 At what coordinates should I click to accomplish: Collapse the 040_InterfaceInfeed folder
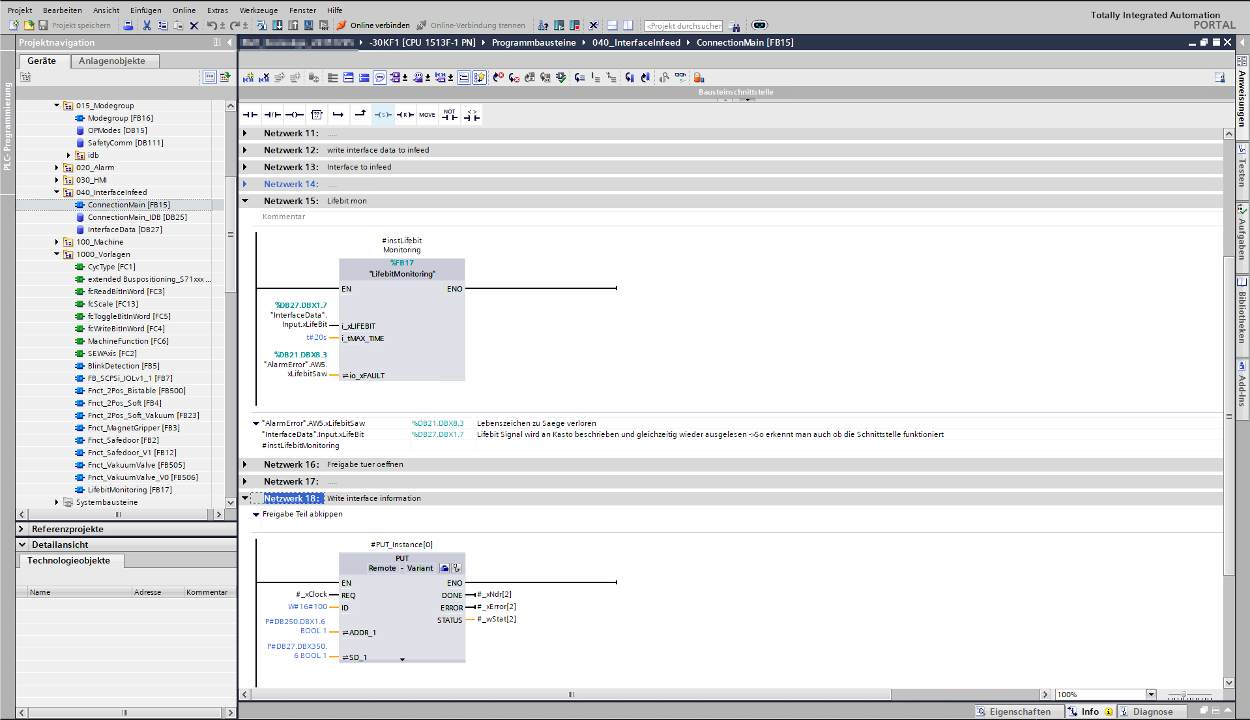pyautogui.click(x=57, y=192)
